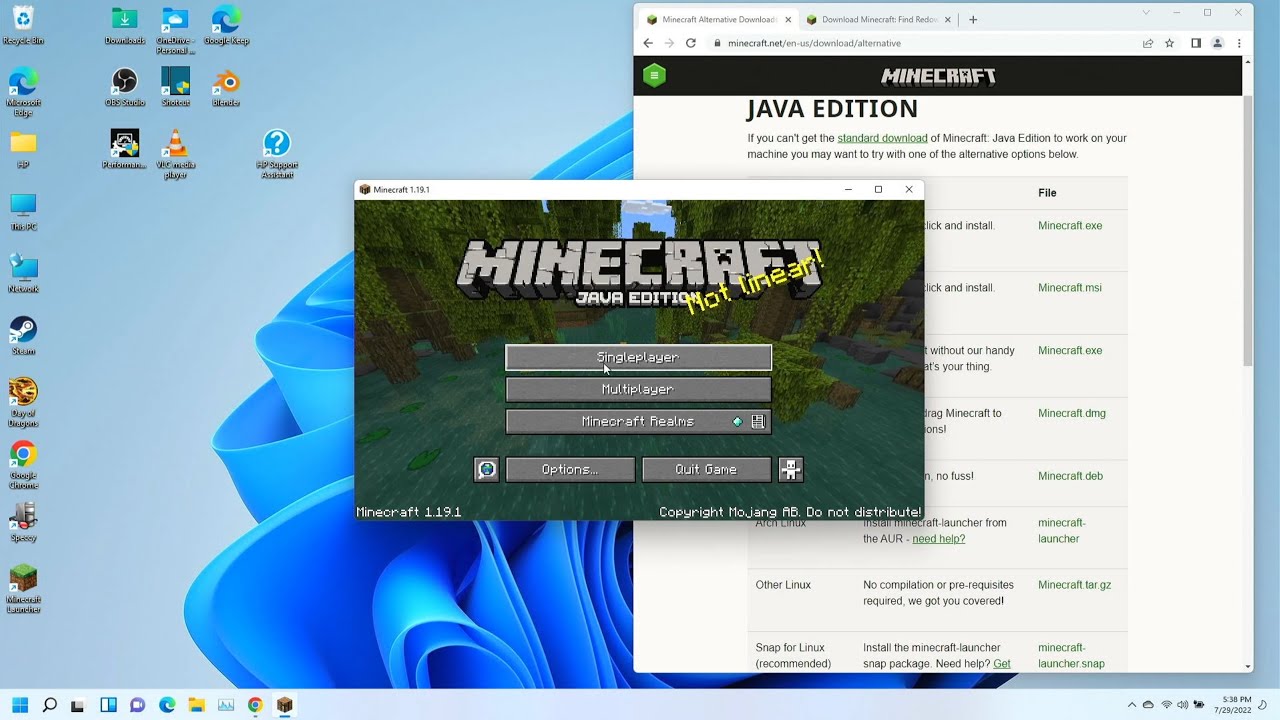Select the Blender desktop shortcut
The image size is (1280, 720).
pyautogui.click(x=226, y=87)
